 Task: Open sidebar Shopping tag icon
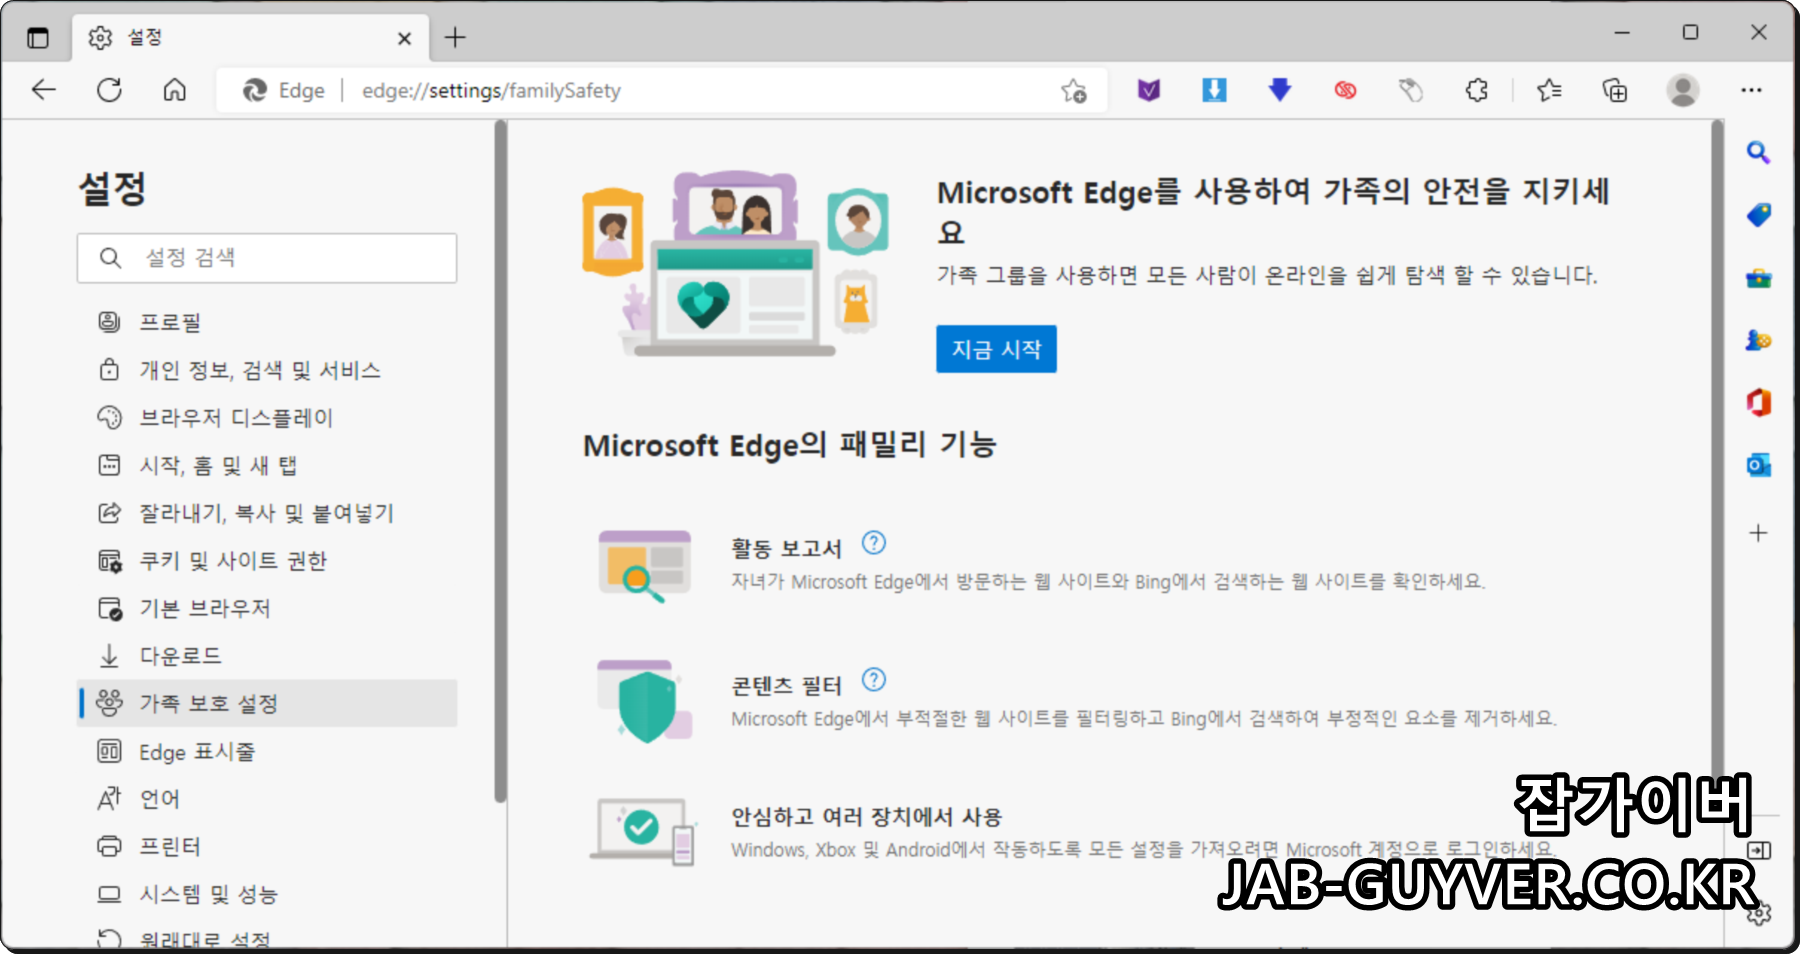1758,215
